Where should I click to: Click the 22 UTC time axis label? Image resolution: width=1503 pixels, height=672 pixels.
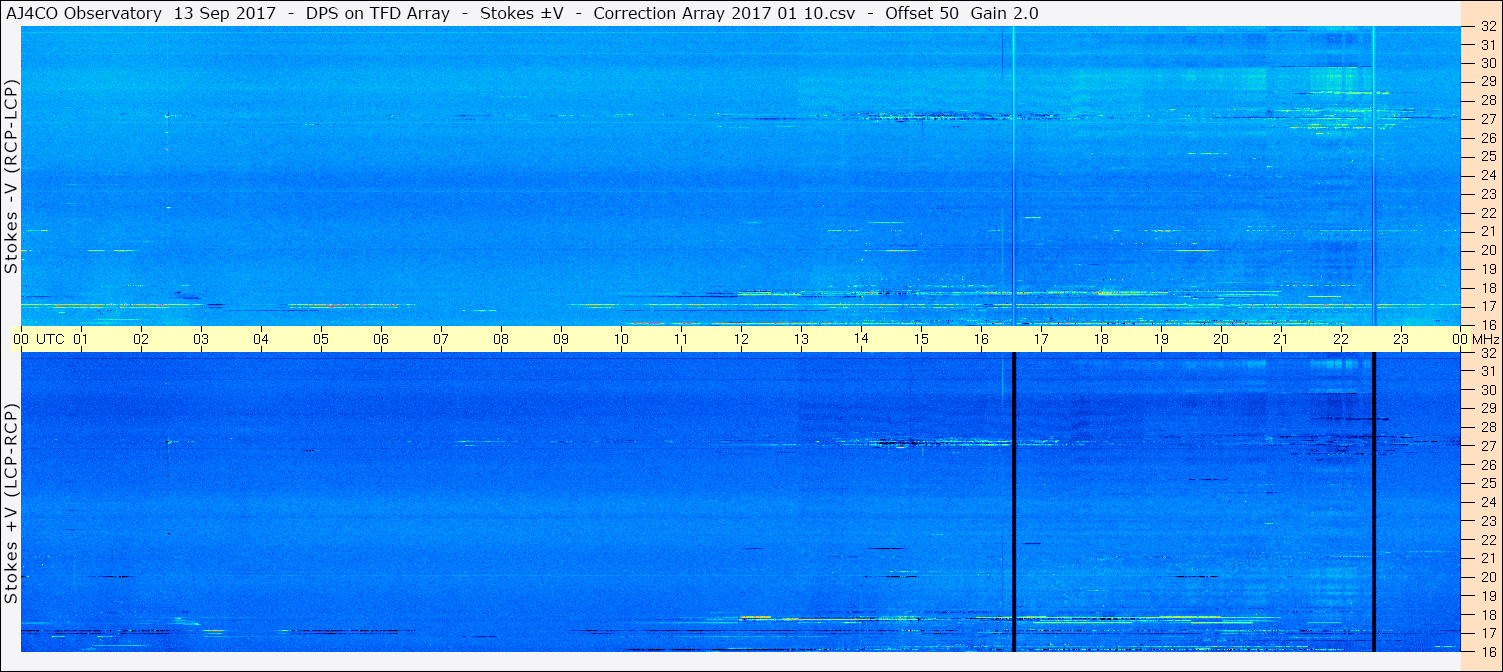pos(1341,339)
